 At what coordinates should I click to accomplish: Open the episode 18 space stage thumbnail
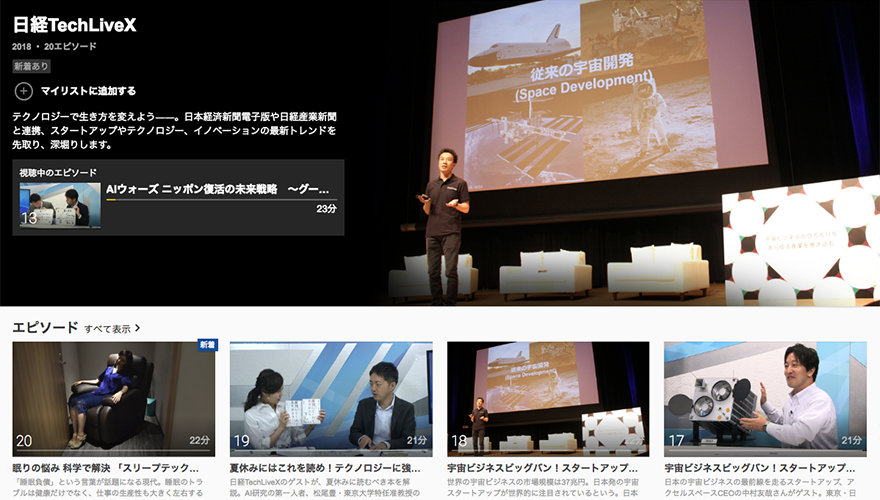pyautogui.click(x=548, y=398)
